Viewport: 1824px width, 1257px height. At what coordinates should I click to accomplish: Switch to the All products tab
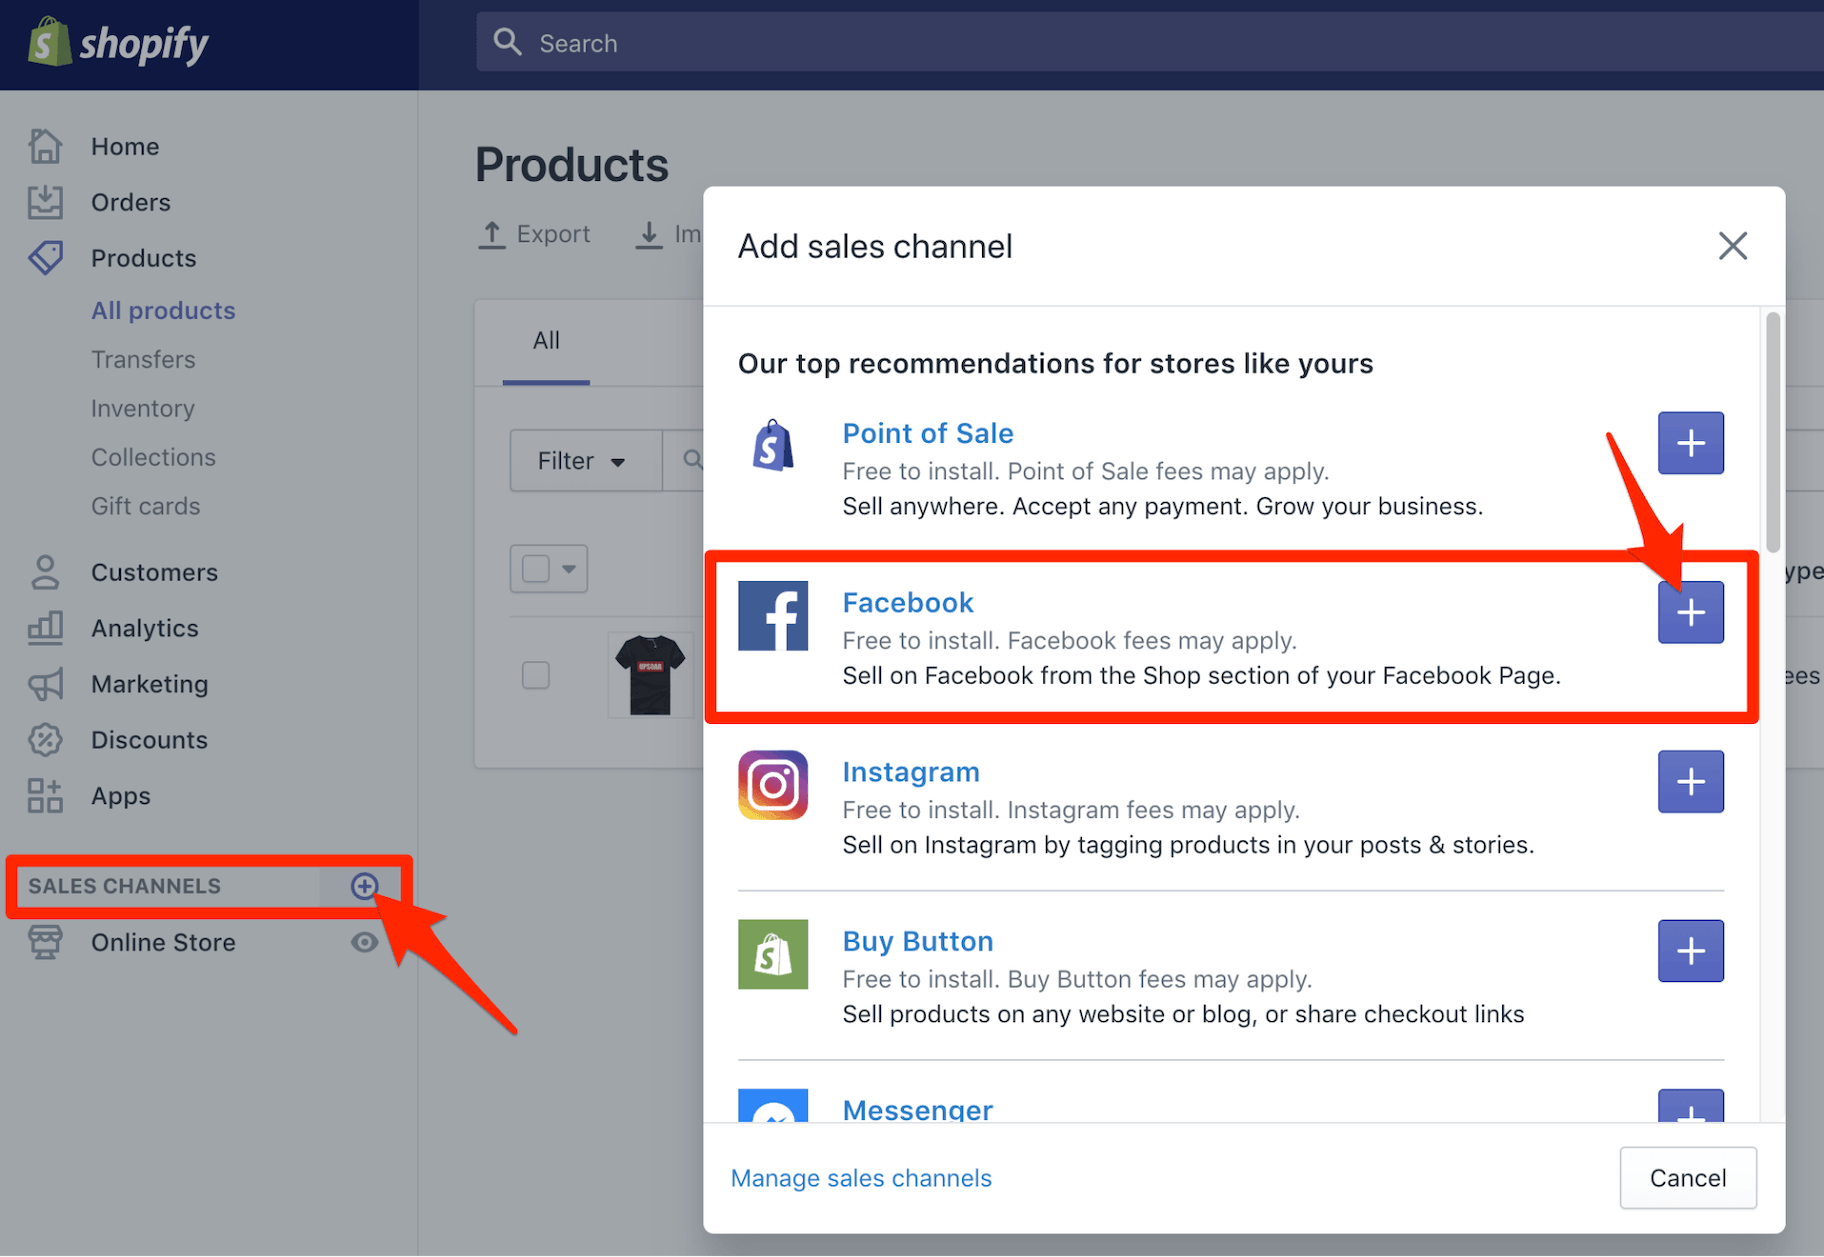point(546,340)
